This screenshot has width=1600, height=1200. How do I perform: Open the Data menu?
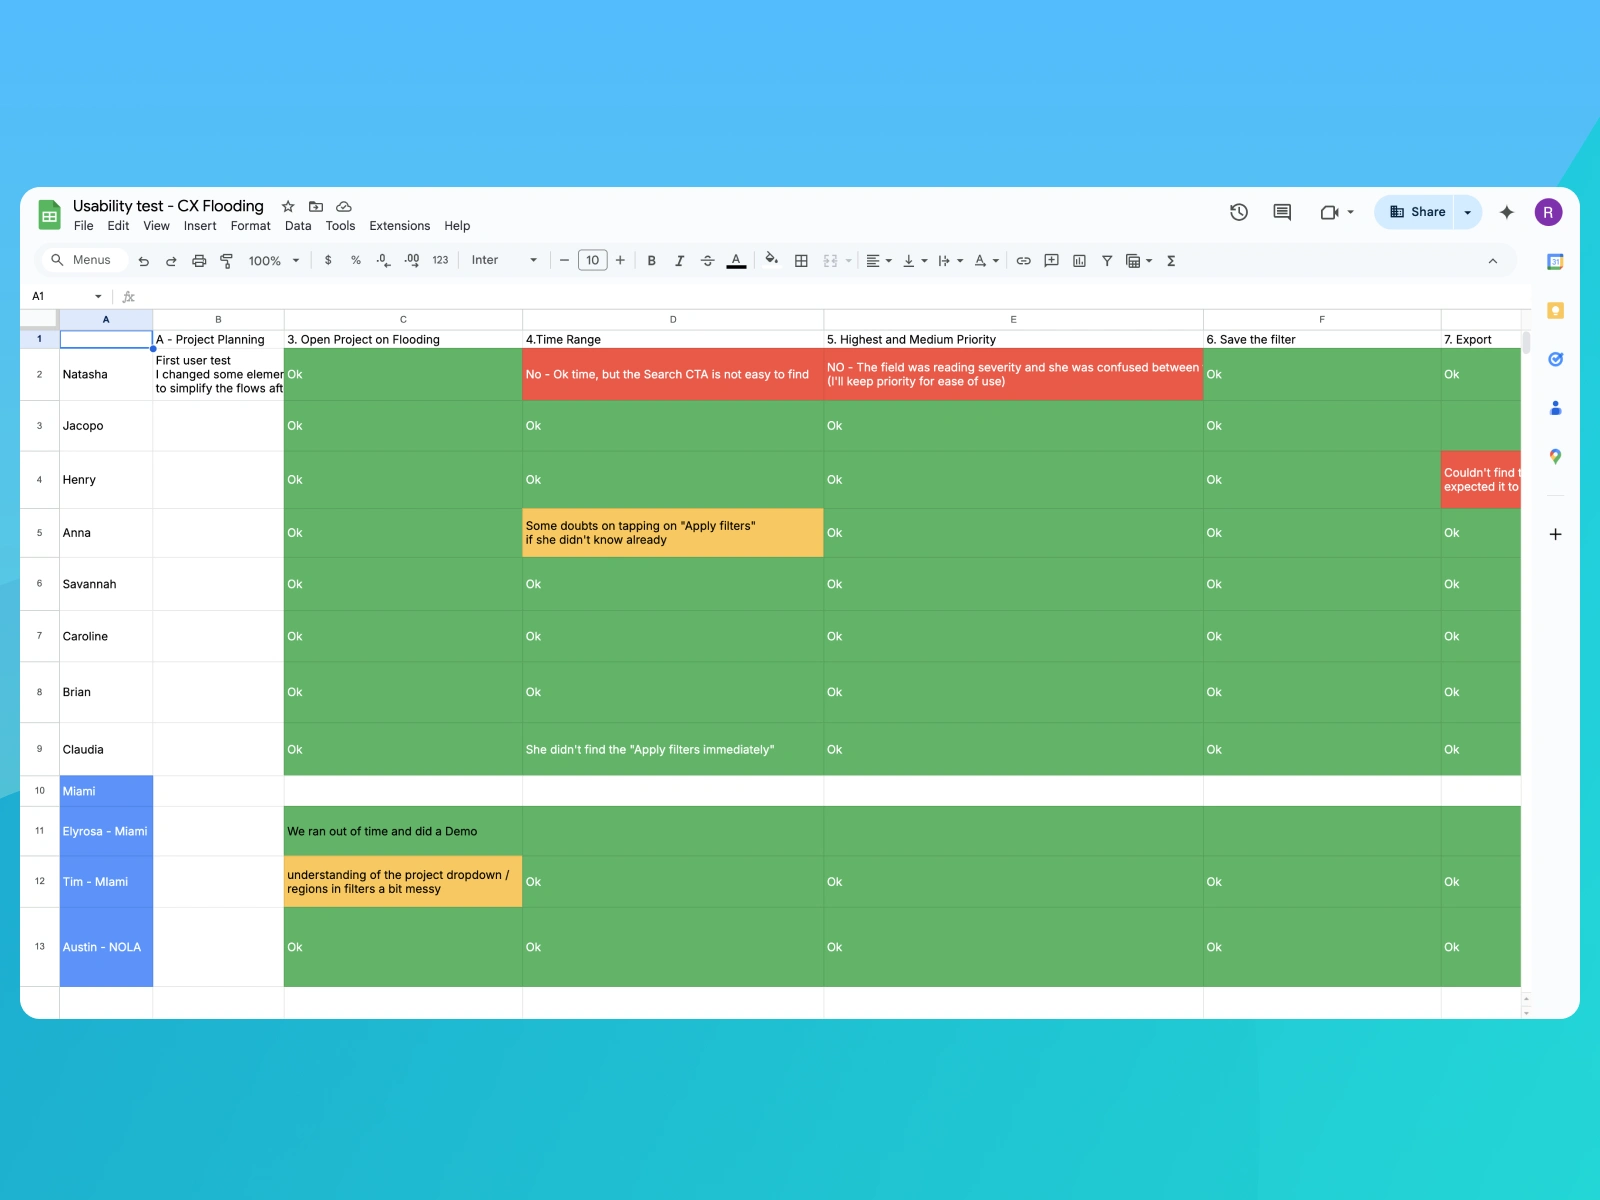298,226
